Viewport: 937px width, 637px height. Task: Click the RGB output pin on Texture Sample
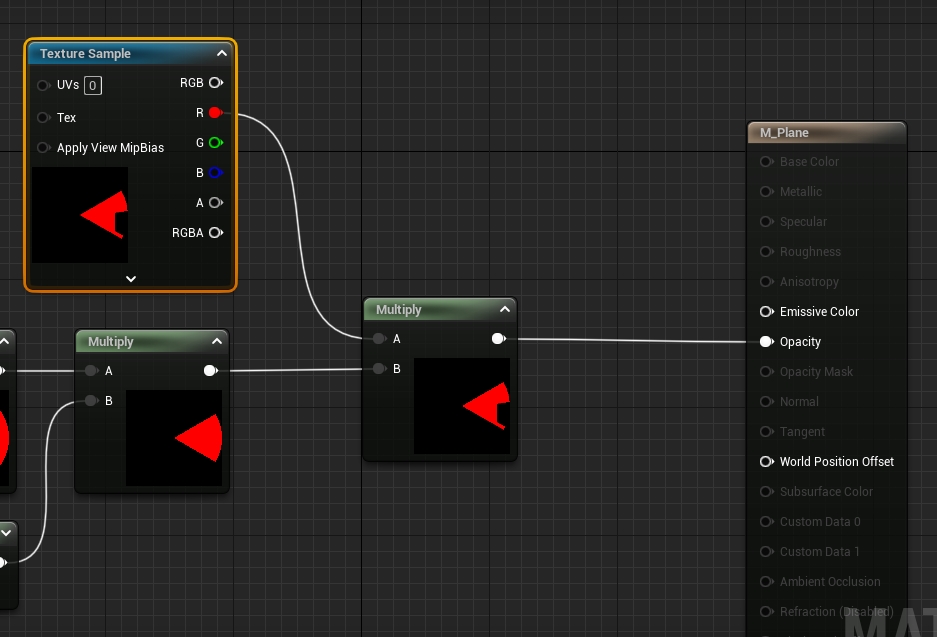tap(215, 83)
